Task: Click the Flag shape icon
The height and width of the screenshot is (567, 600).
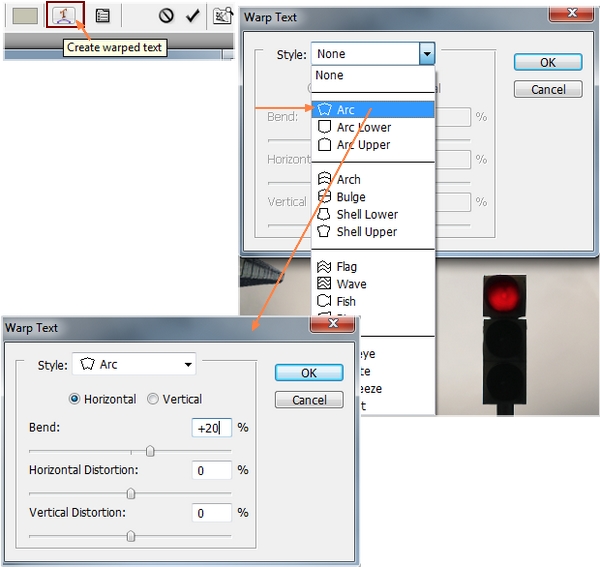Action: [x=324, y=266]
